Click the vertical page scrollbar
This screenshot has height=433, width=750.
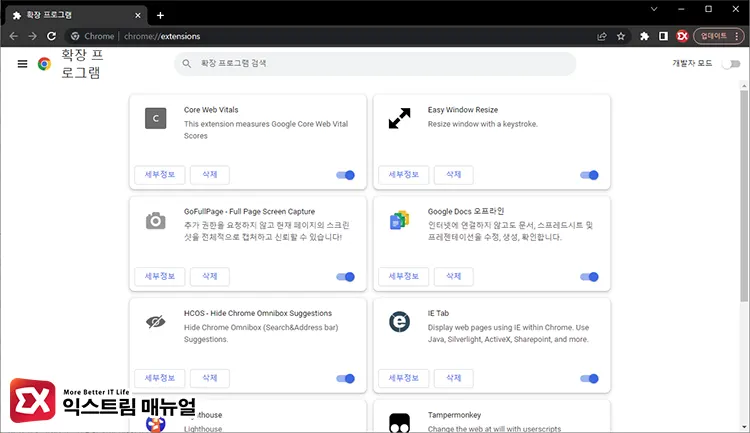coord(743,200)
